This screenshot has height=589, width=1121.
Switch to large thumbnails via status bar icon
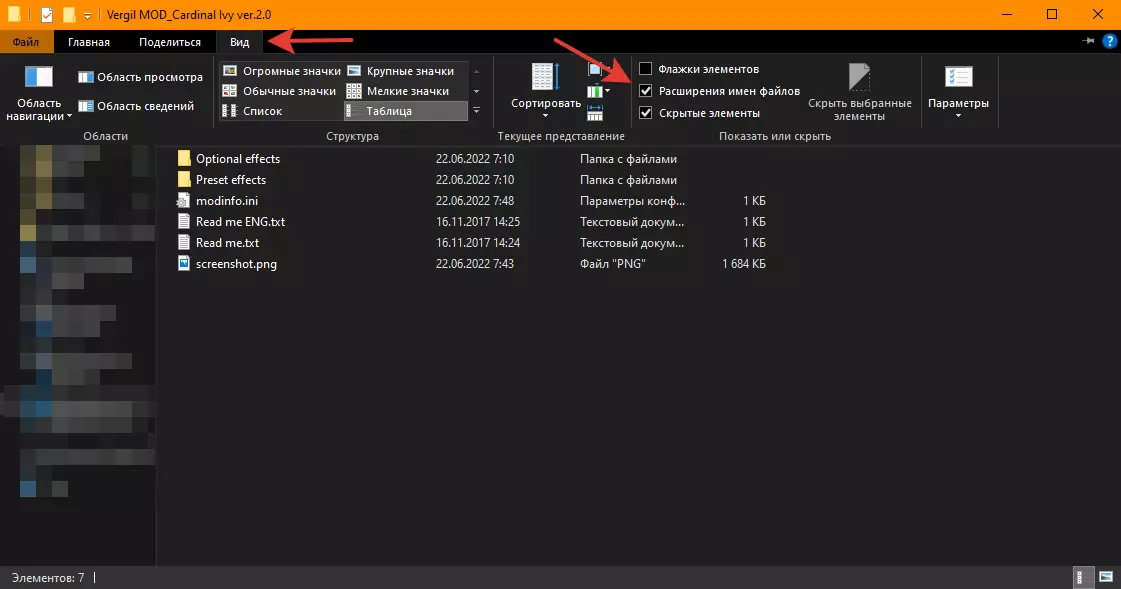[x=1106, y=577]
